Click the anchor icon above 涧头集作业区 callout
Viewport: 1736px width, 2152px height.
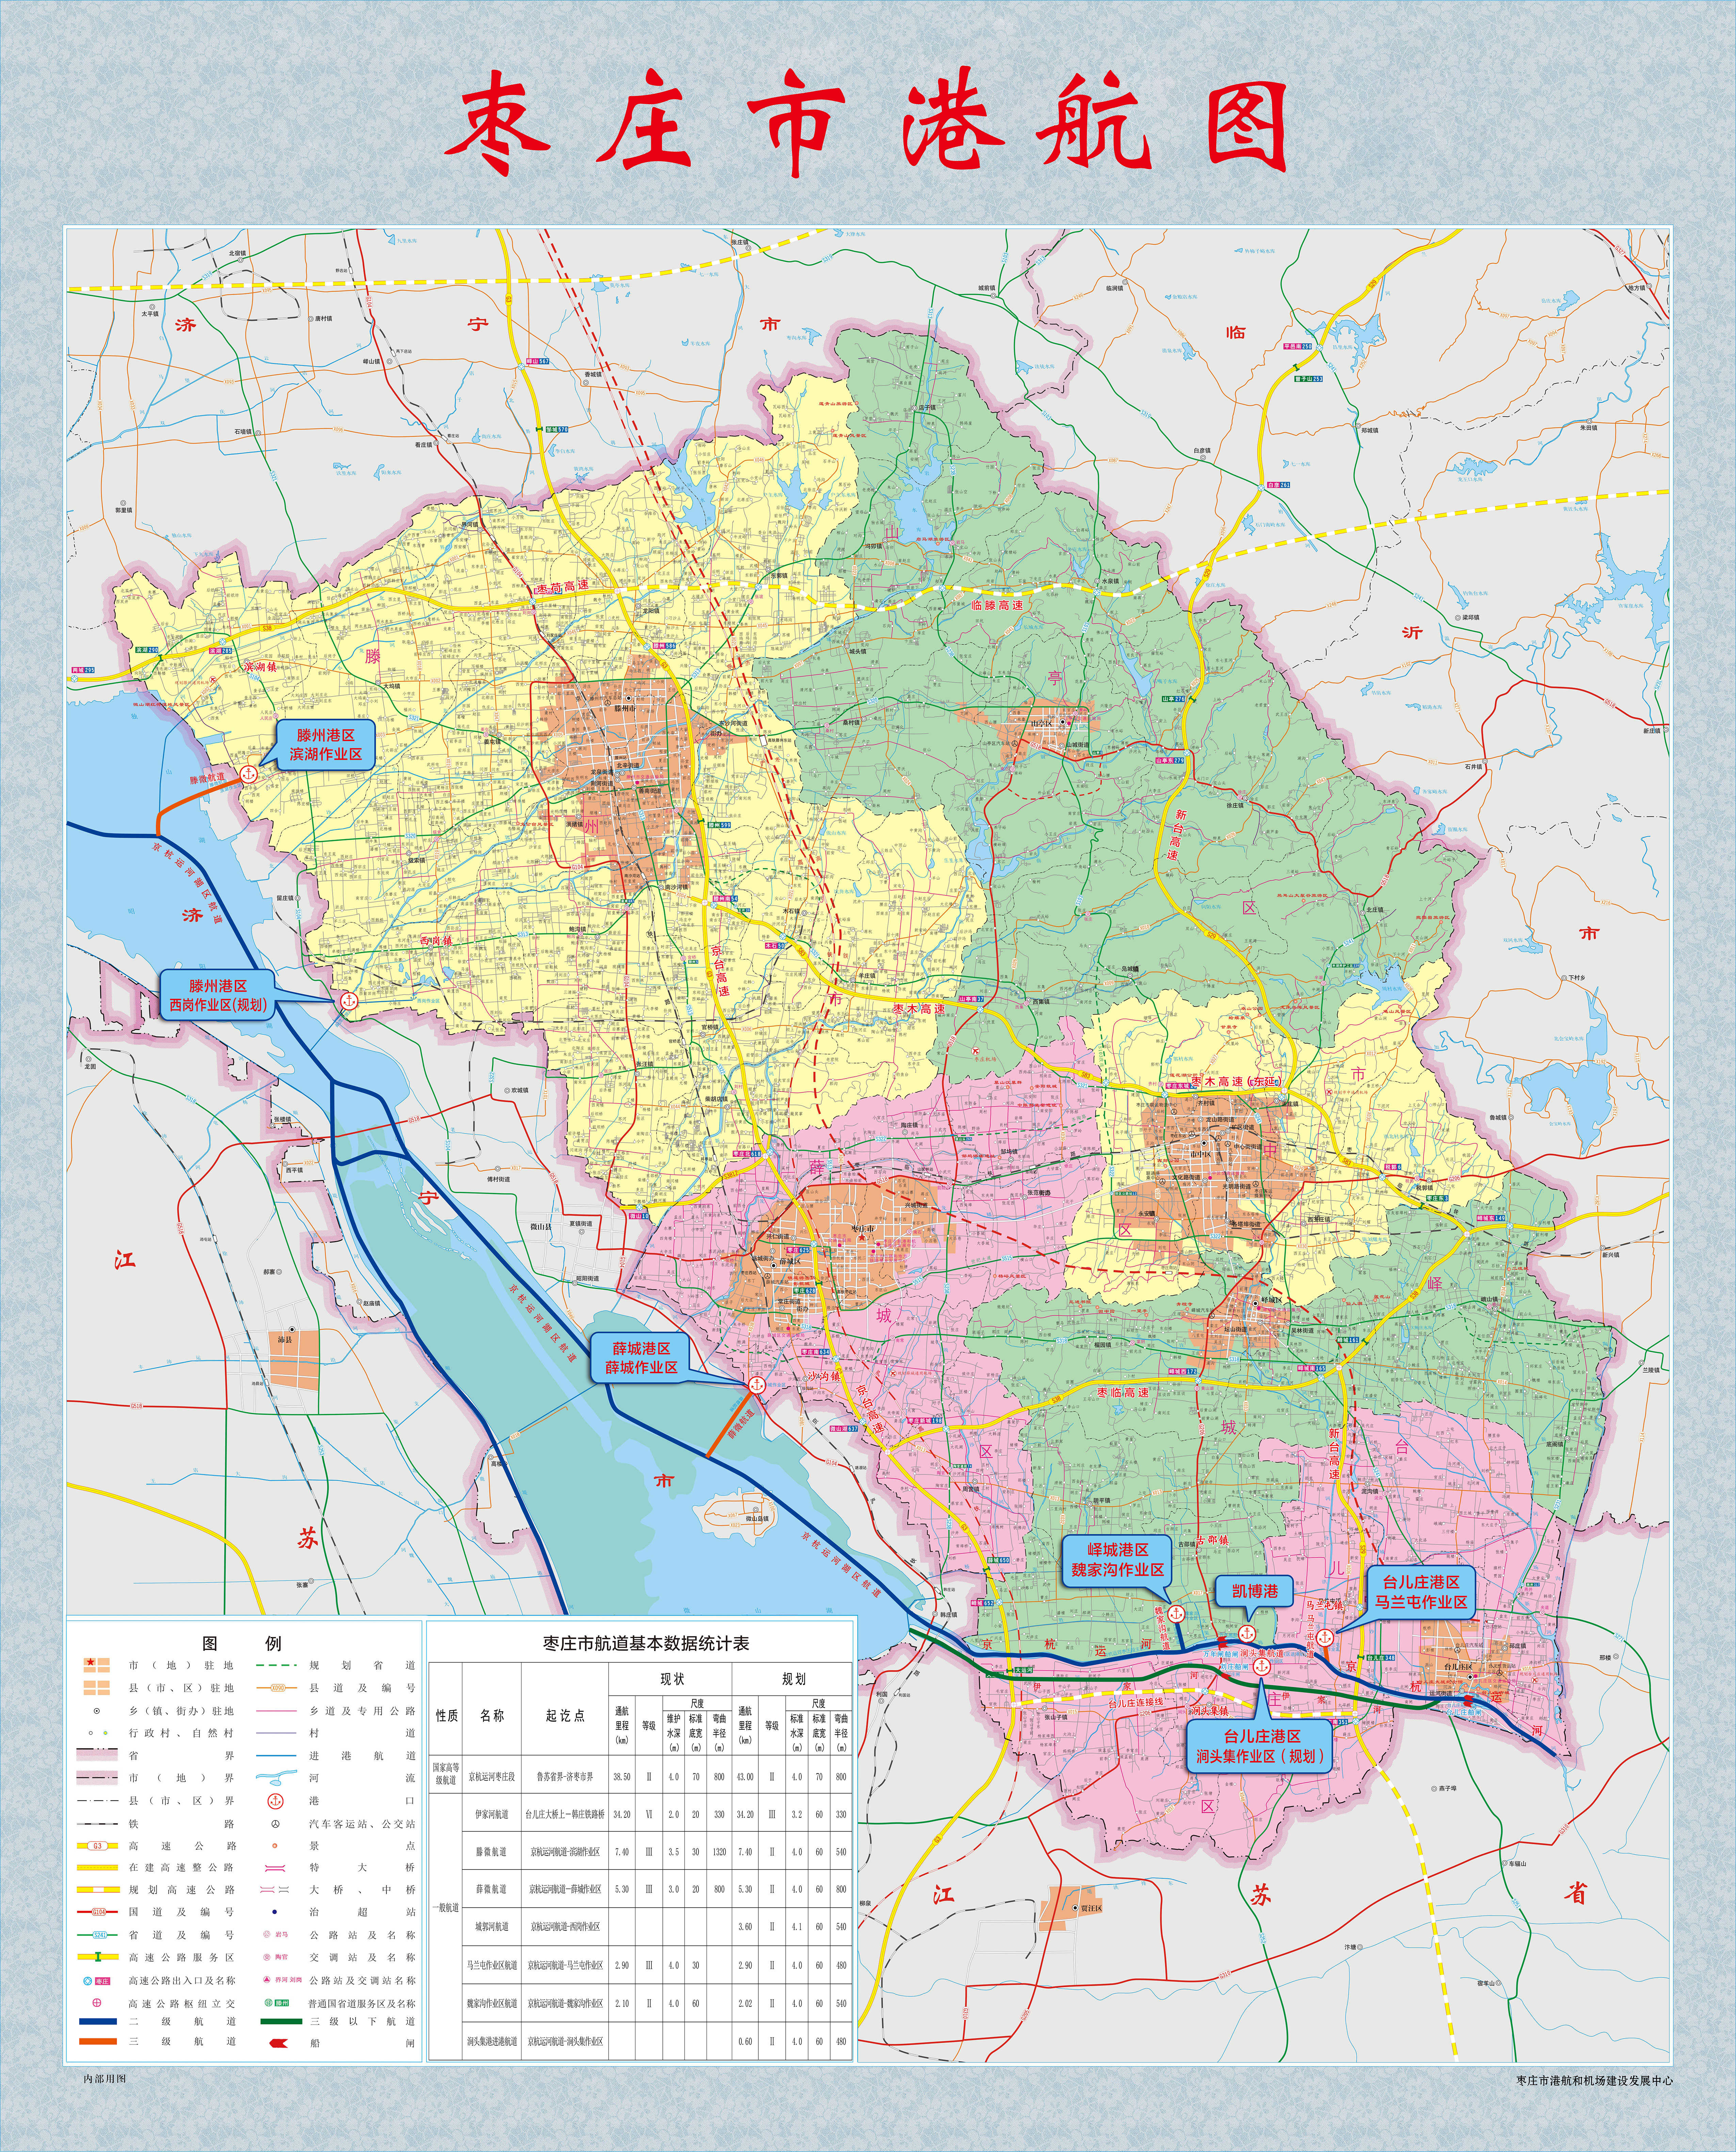tap(1261, 1667)
